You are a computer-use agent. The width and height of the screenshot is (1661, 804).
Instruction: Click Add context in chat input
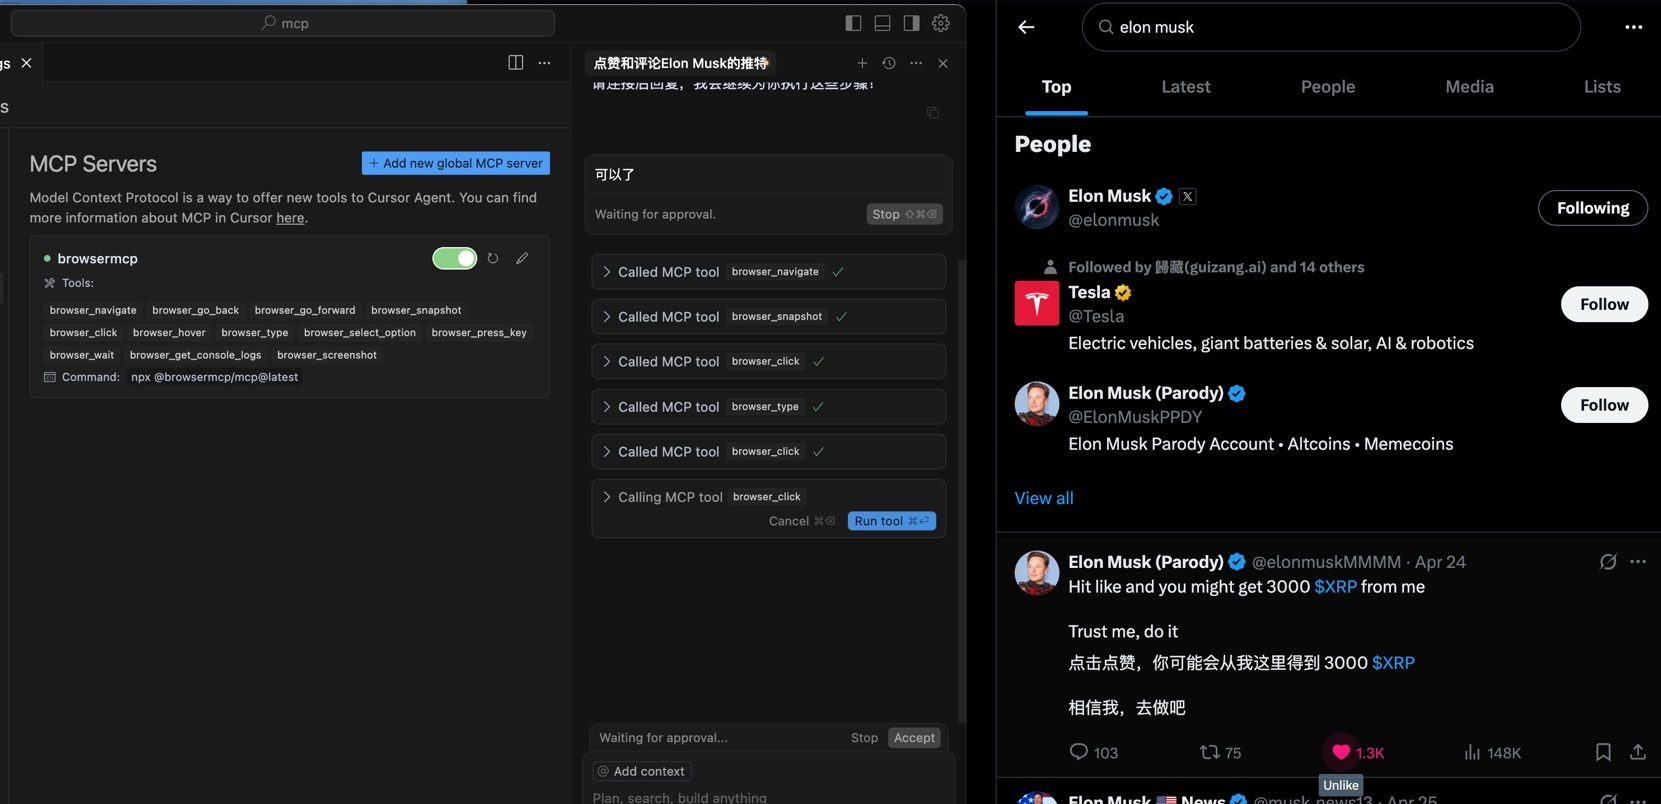tap(641, 771)
